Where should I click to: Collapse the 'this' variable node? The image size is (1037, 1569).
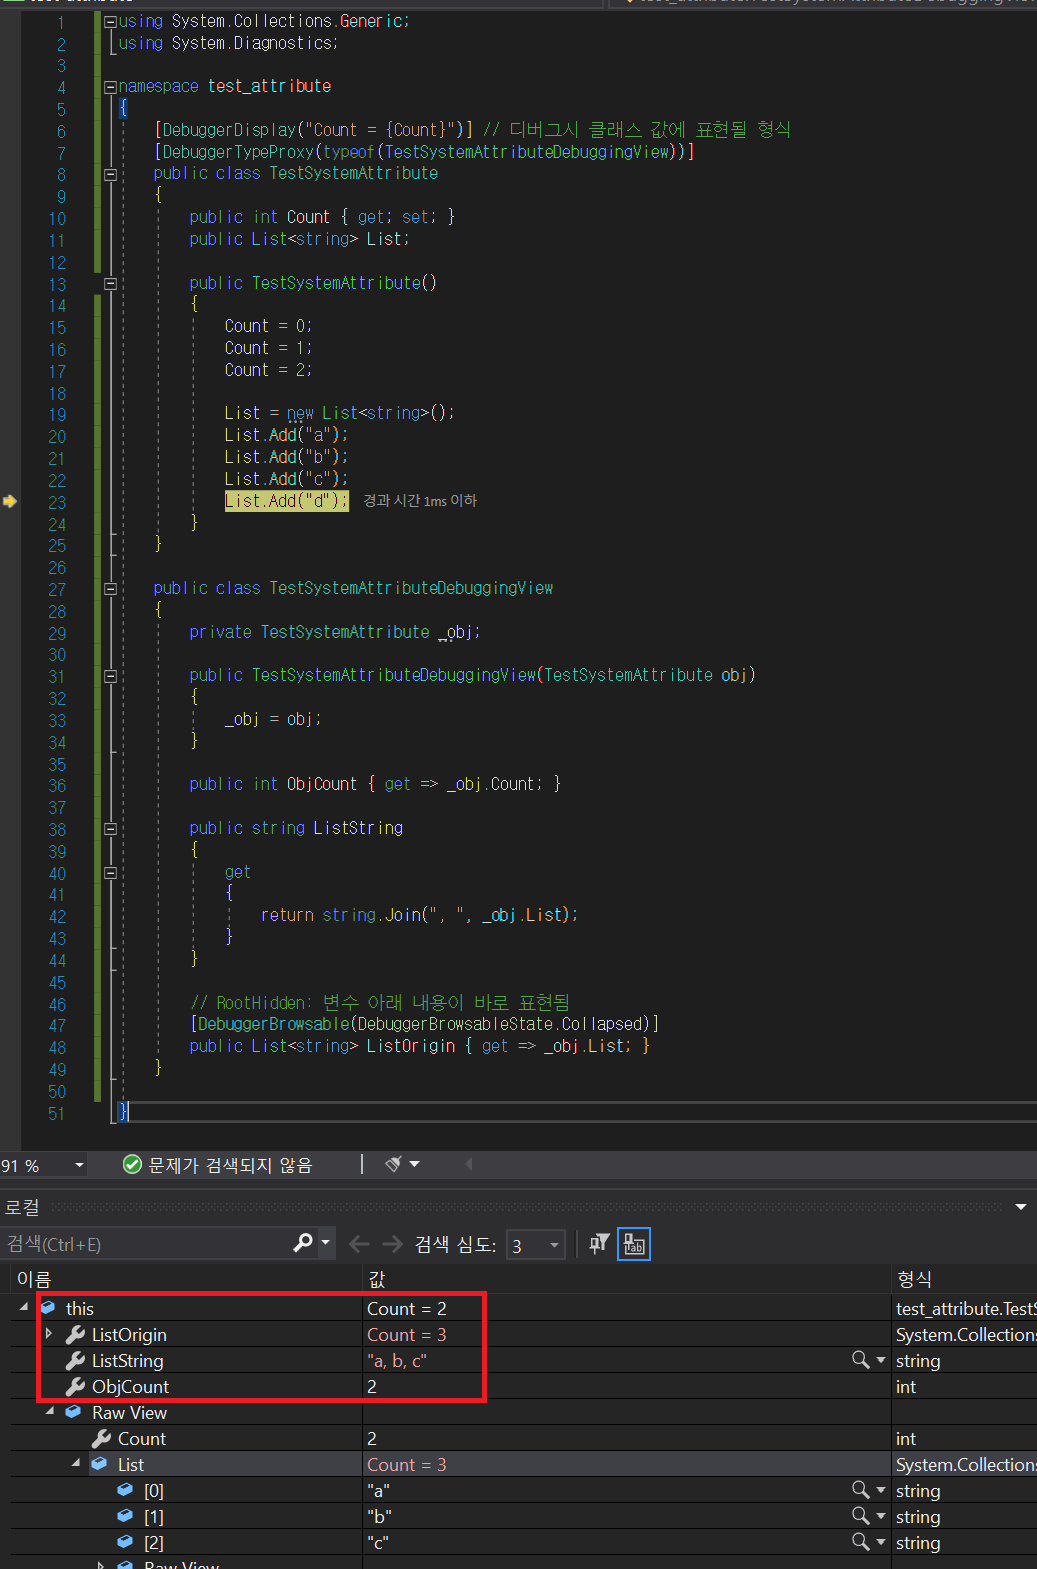[24, 1307]
